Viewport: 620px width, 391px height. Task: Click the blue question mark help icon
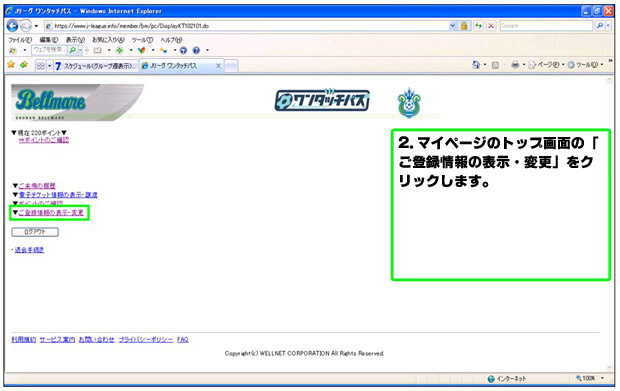point(196,50)
